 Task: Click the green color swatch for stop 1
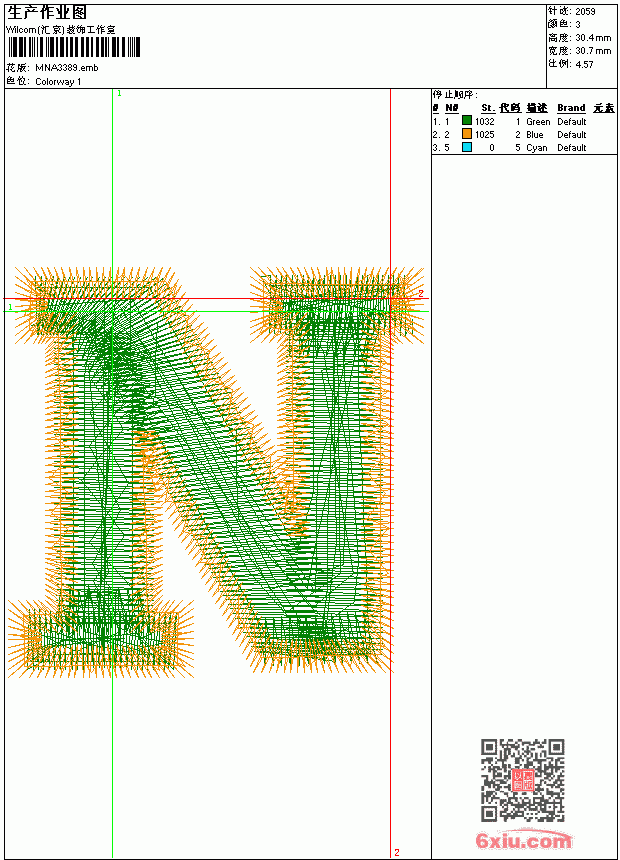click(x=466, y=120)
